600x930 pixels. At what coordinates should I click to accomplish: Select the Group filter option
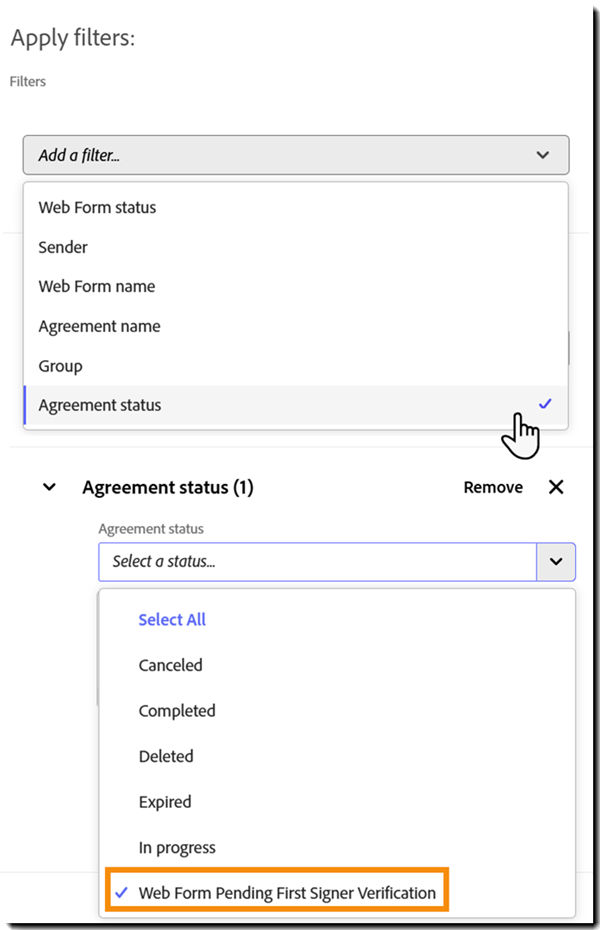tap(60, 366)
